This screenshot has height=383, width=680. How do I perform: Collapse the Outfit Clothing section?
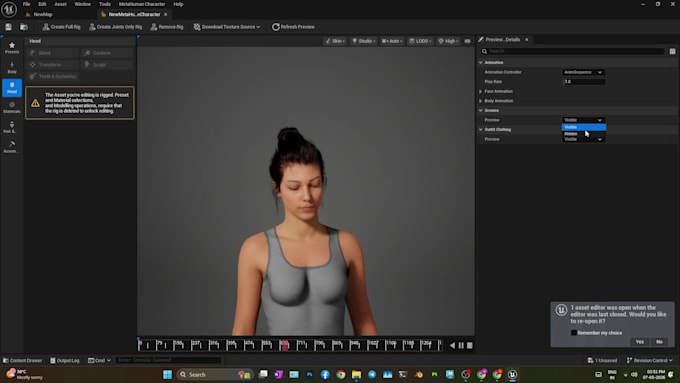(x=481, y=129)
